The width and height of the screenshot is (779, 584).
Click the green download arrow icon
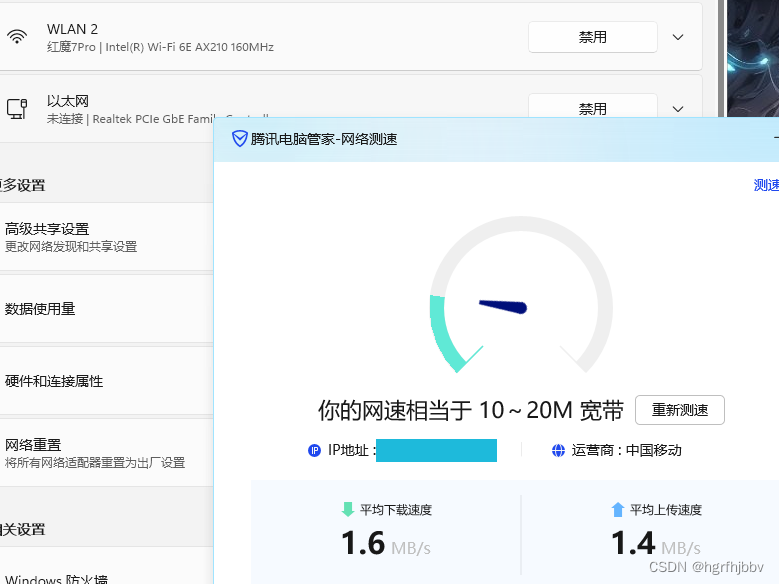coord(348,509)
